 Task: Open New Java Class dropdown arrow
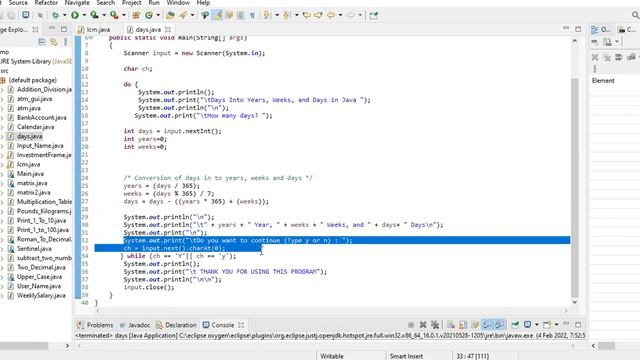[x=158, y=15]
